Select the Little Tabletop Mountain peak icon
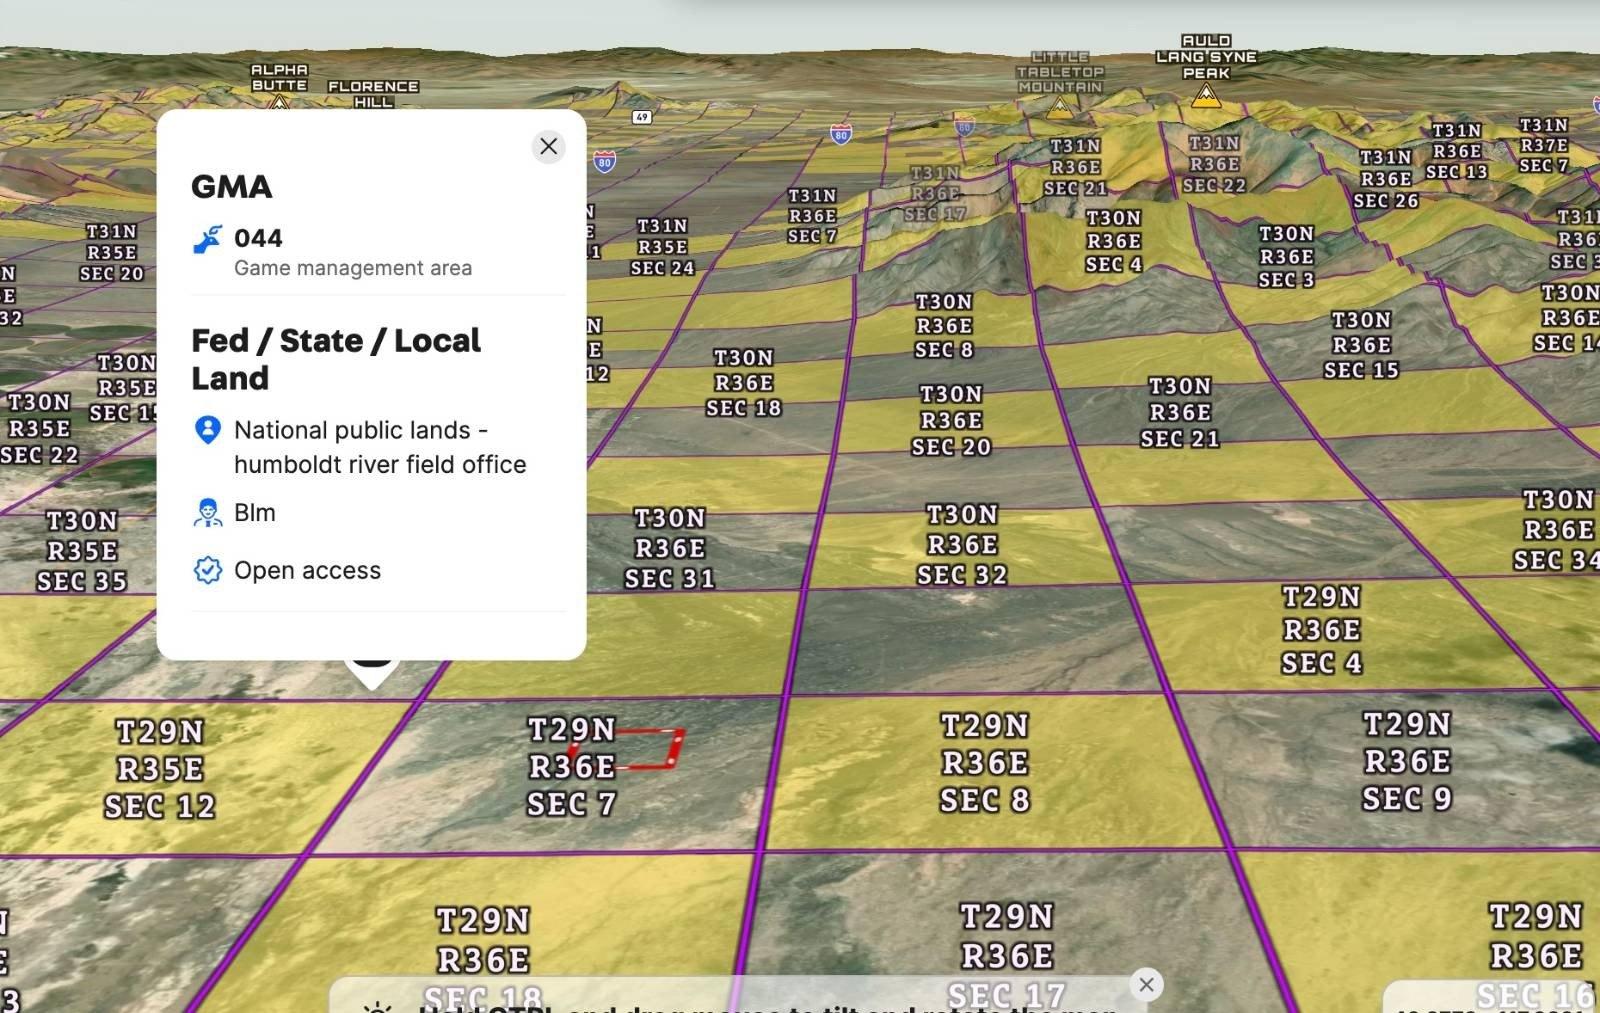Screen dimensions: 1600x1013 click(1059, 106)
